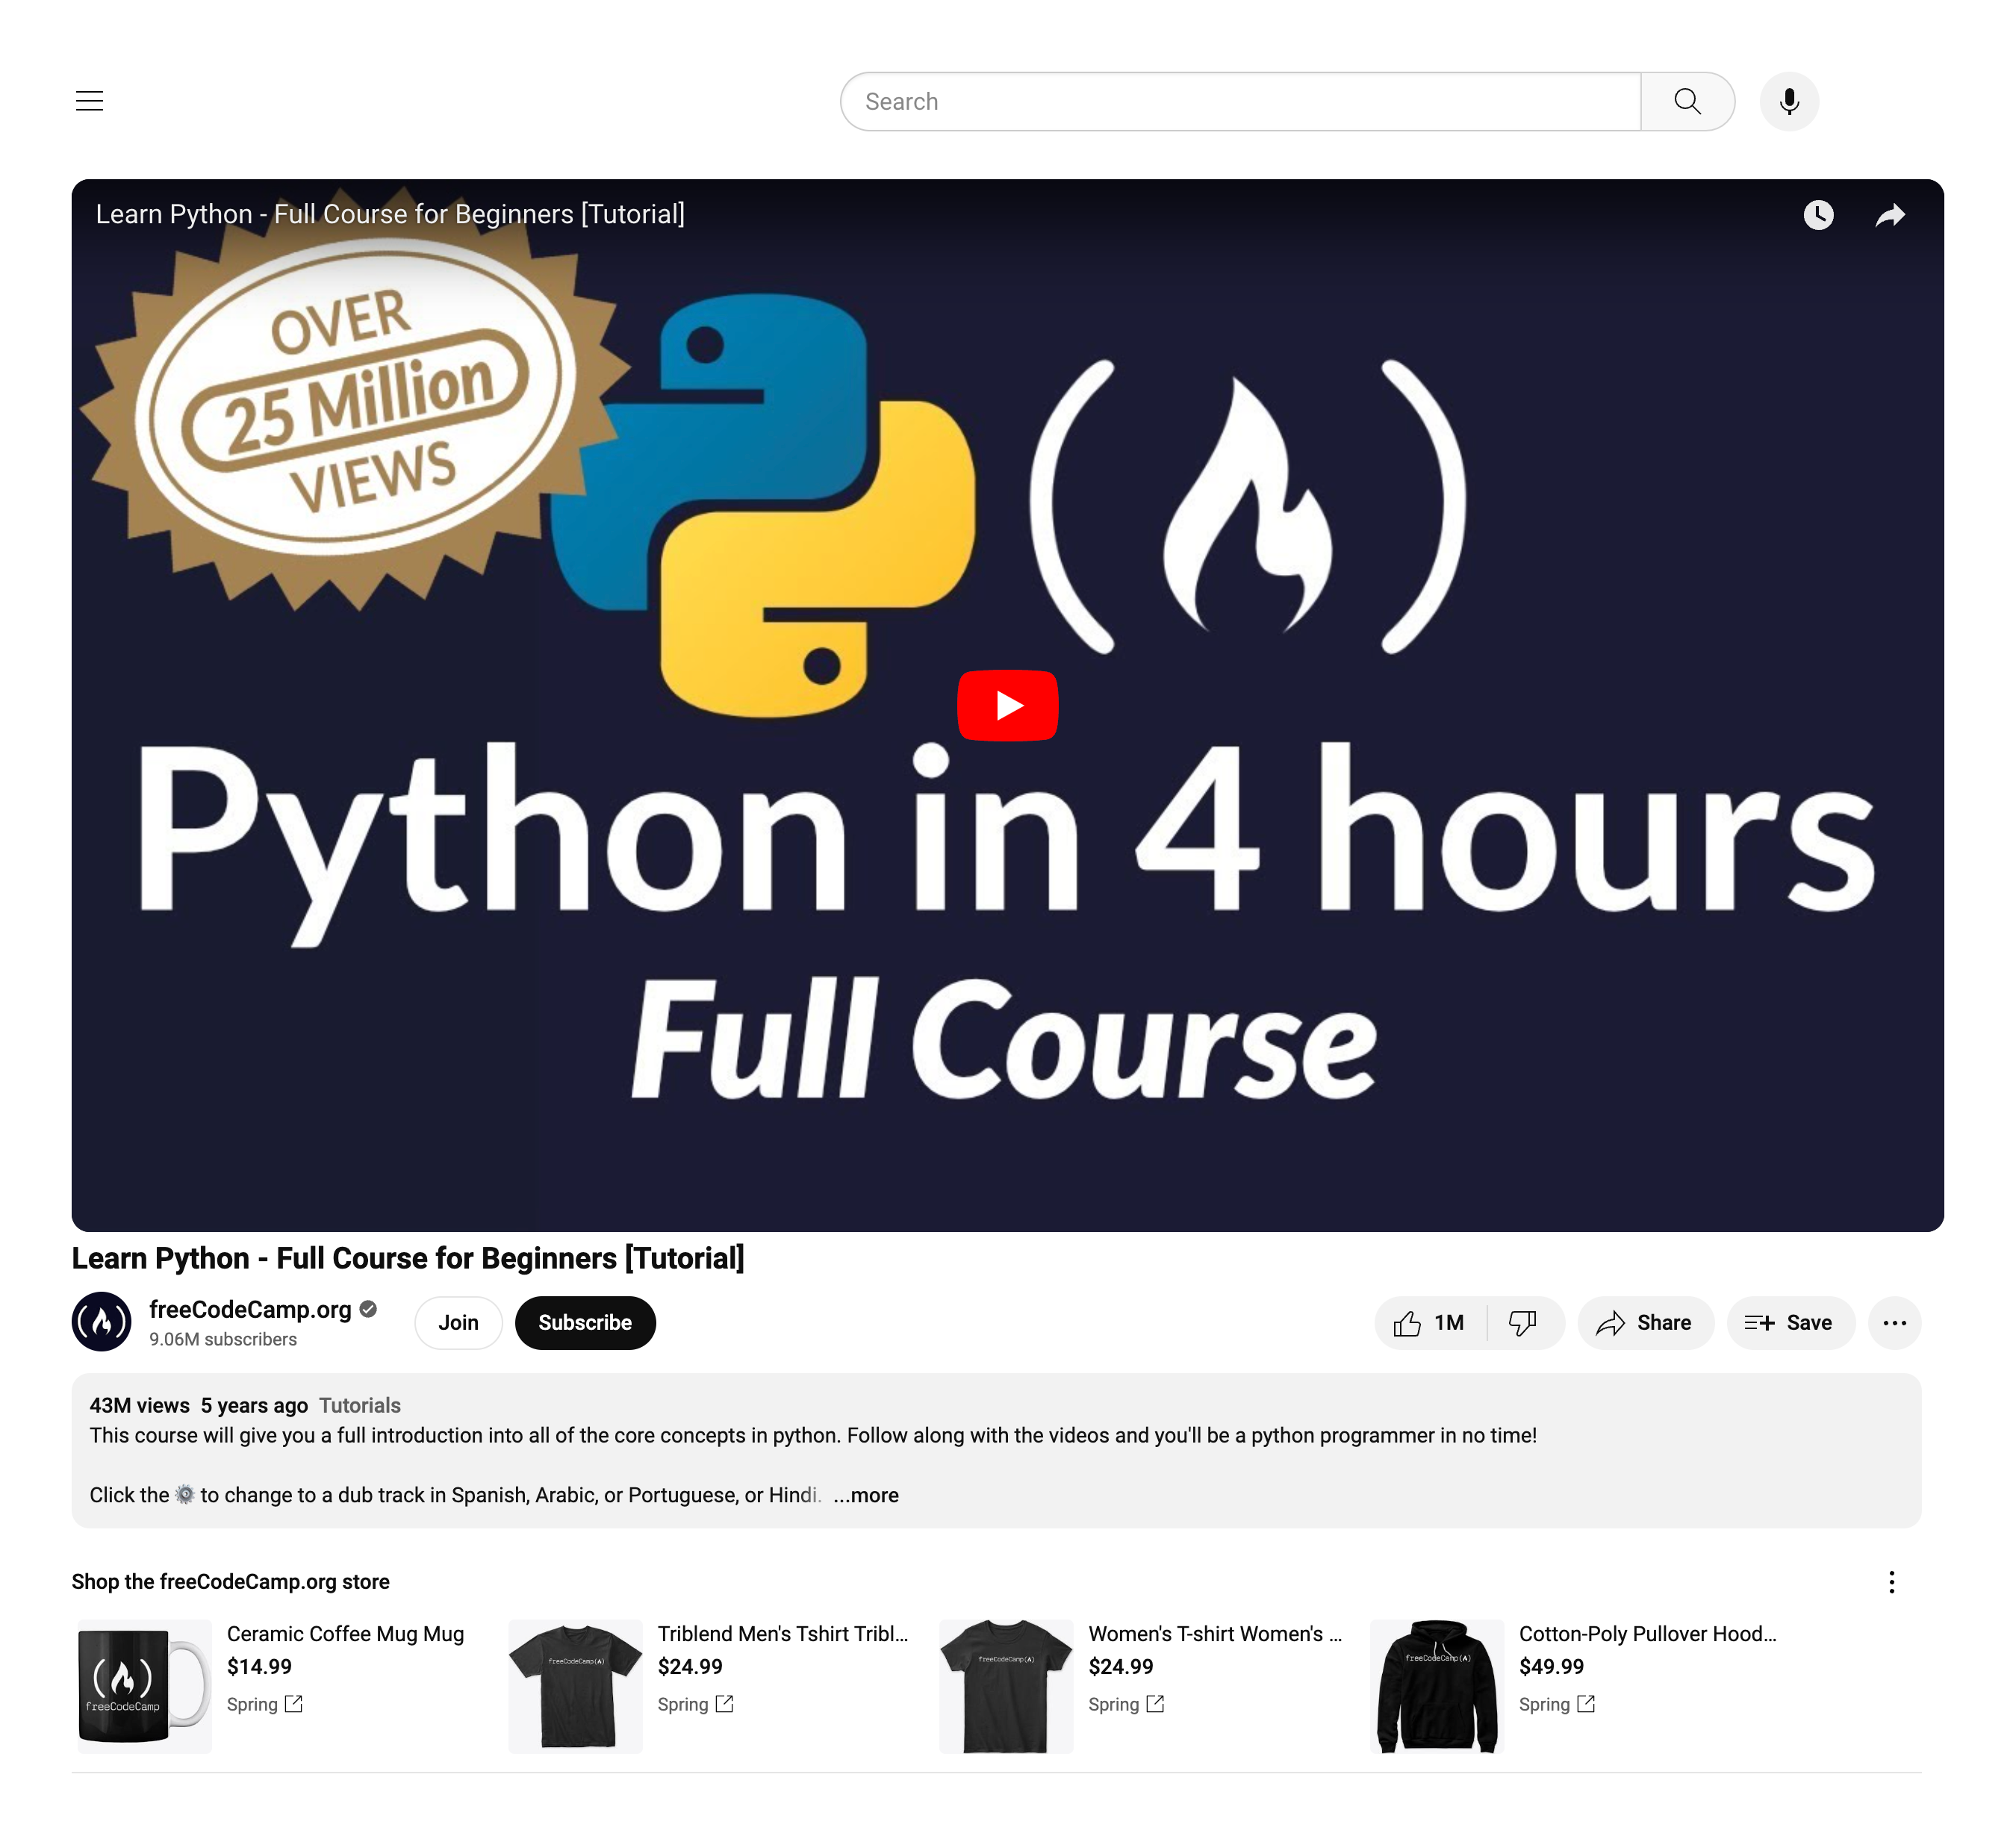Open Women's T-shirt thumbnail
This screenshot has height=1845, width=2016.
tap(1006, 1685)
